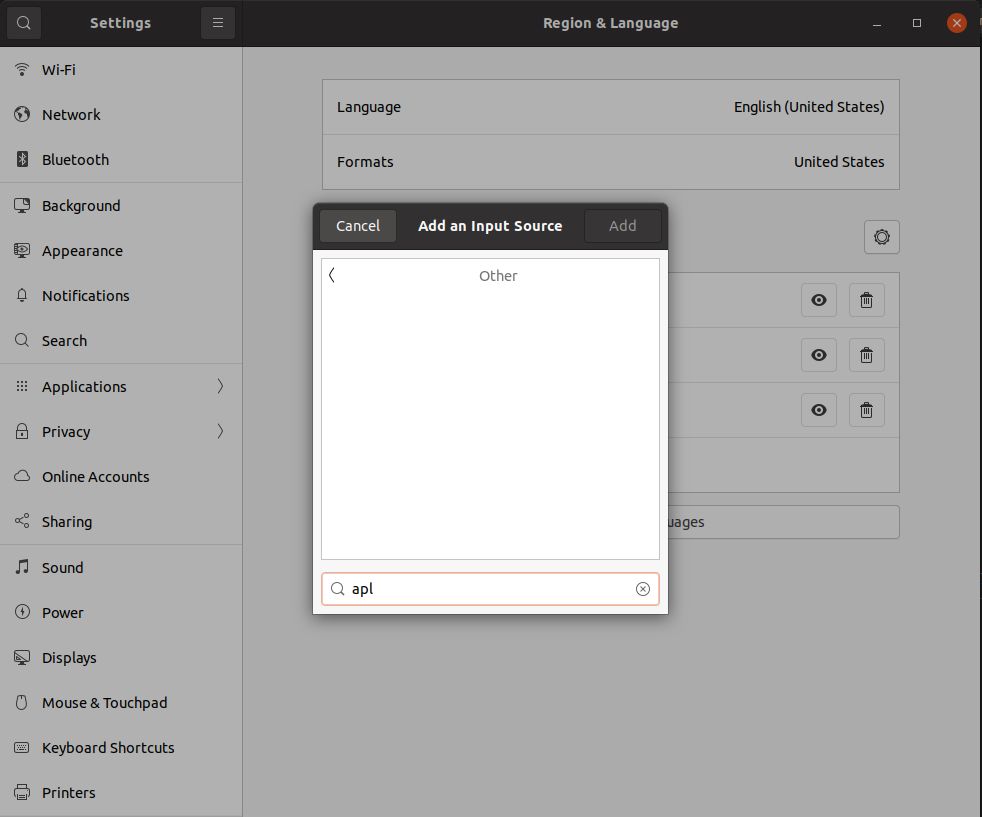Click the Bluetooth symbol icon
This screenshot has height=817, width=982.
click(x=22, y=159)
